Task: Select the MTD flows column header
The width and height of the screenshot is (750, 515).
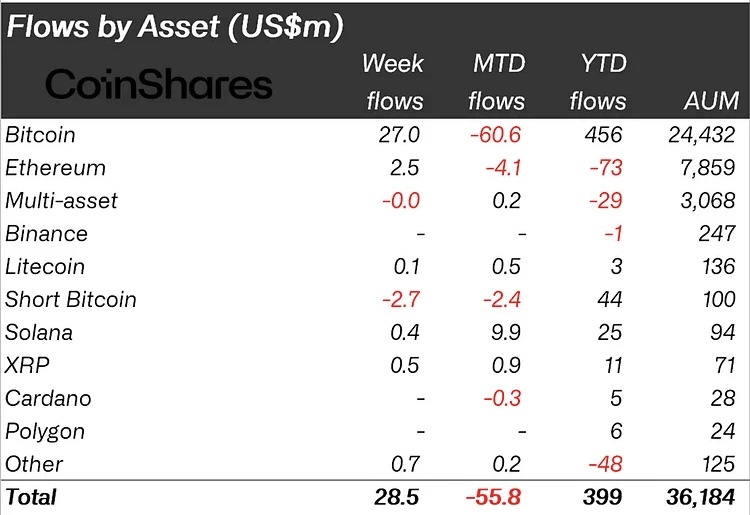Action: [497, 82]
